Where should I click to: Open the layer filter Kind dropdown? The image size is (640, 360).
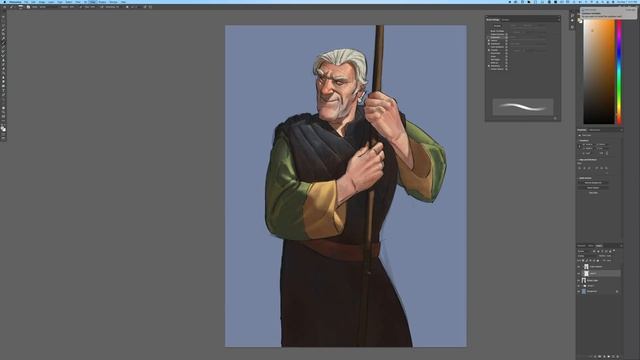click(x=584, y=251)
